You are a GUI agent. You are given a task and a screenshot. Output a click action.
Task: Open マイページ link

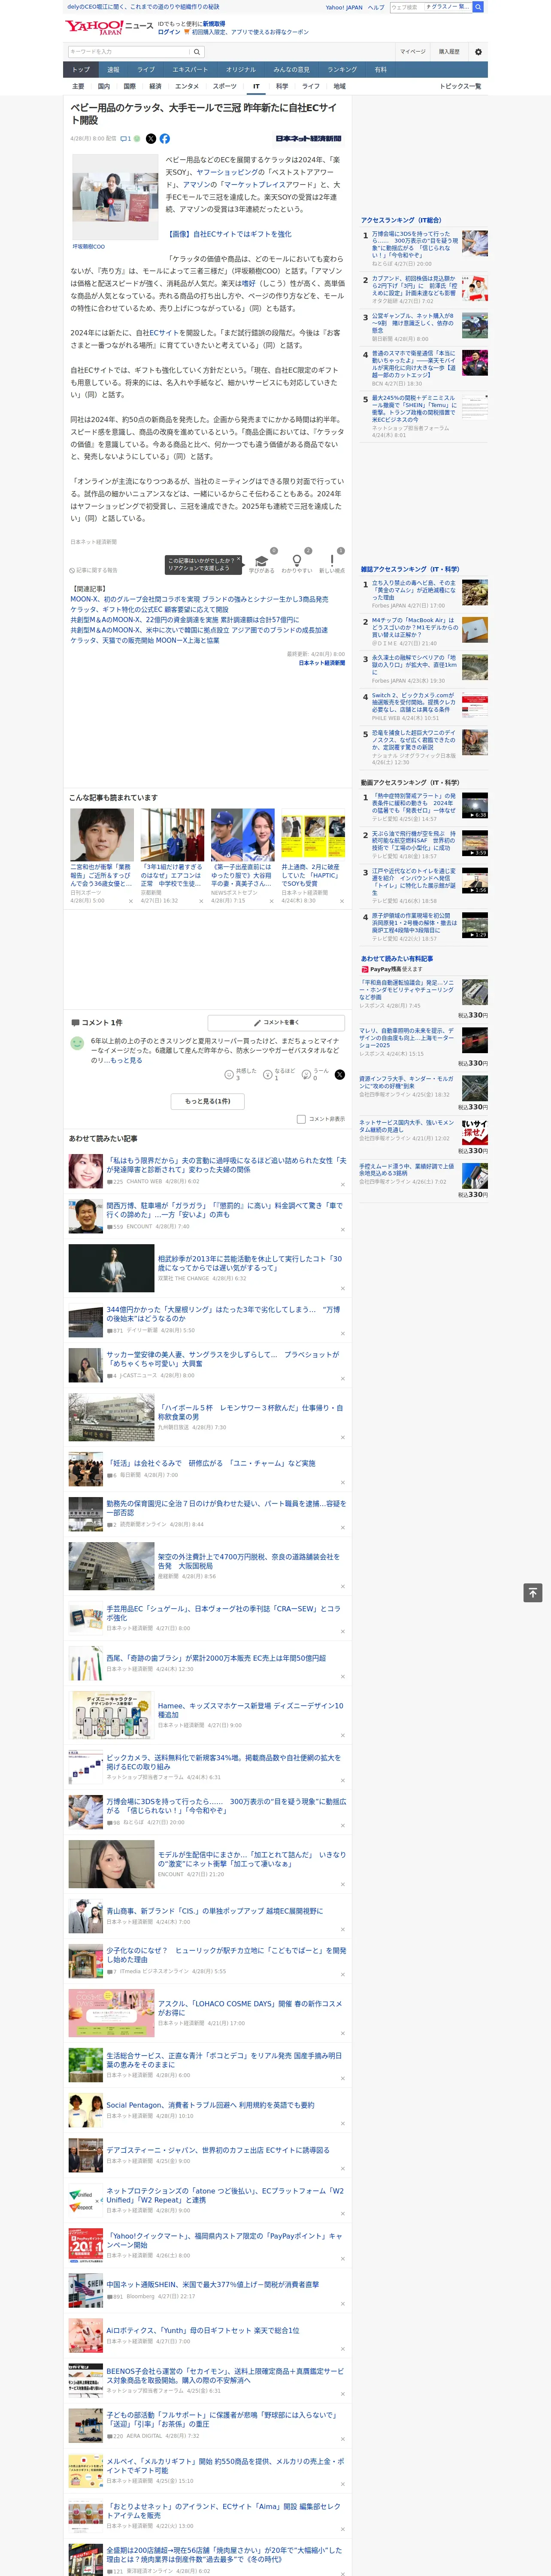[412, 52]
